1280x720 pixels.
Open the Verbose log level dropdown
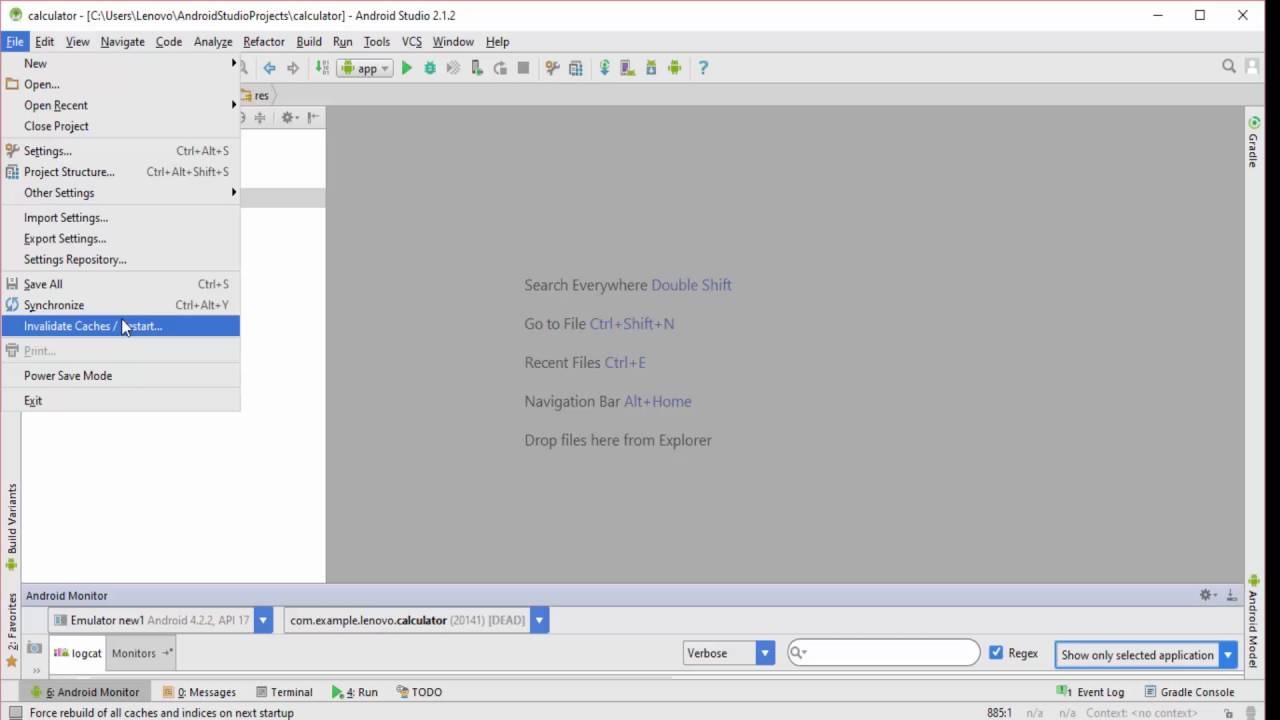click(x=765, y=653)
